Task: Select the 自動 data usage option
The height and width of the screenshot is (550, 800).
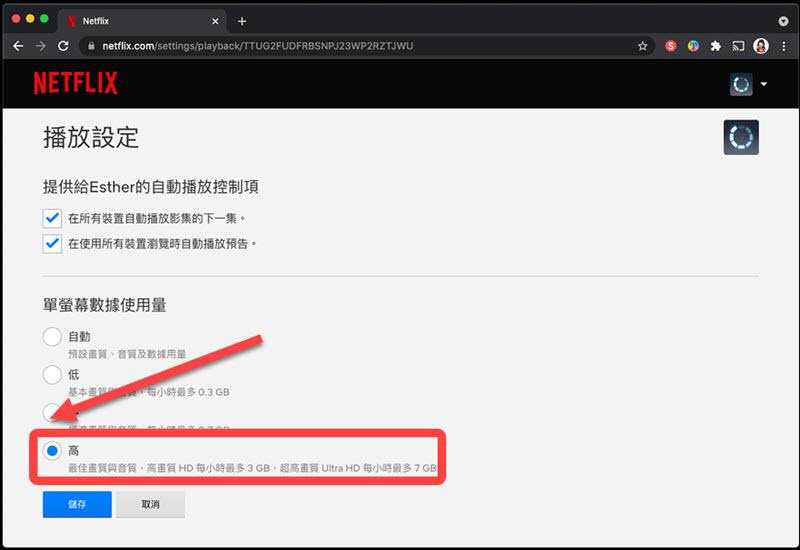Action: tap(52, 338)
